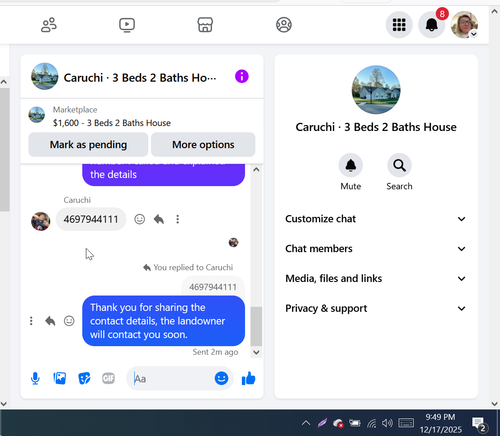Attach a photo using the image icon
Screen dimensions: 500x436
[x=60, y=378]
